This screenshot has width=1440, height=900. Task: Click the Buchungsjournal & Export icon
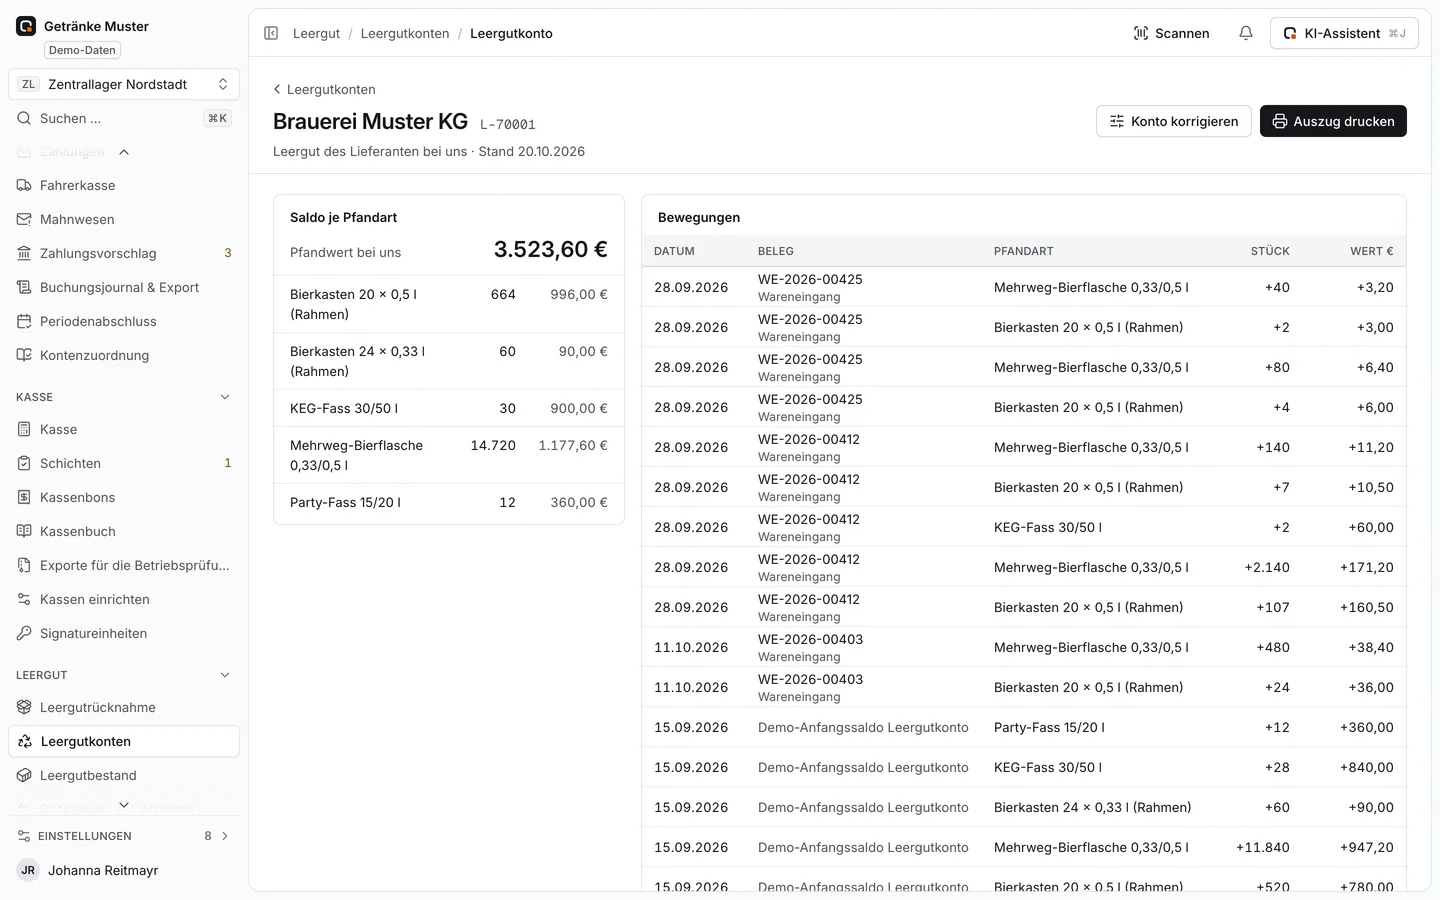click(24, 287)
